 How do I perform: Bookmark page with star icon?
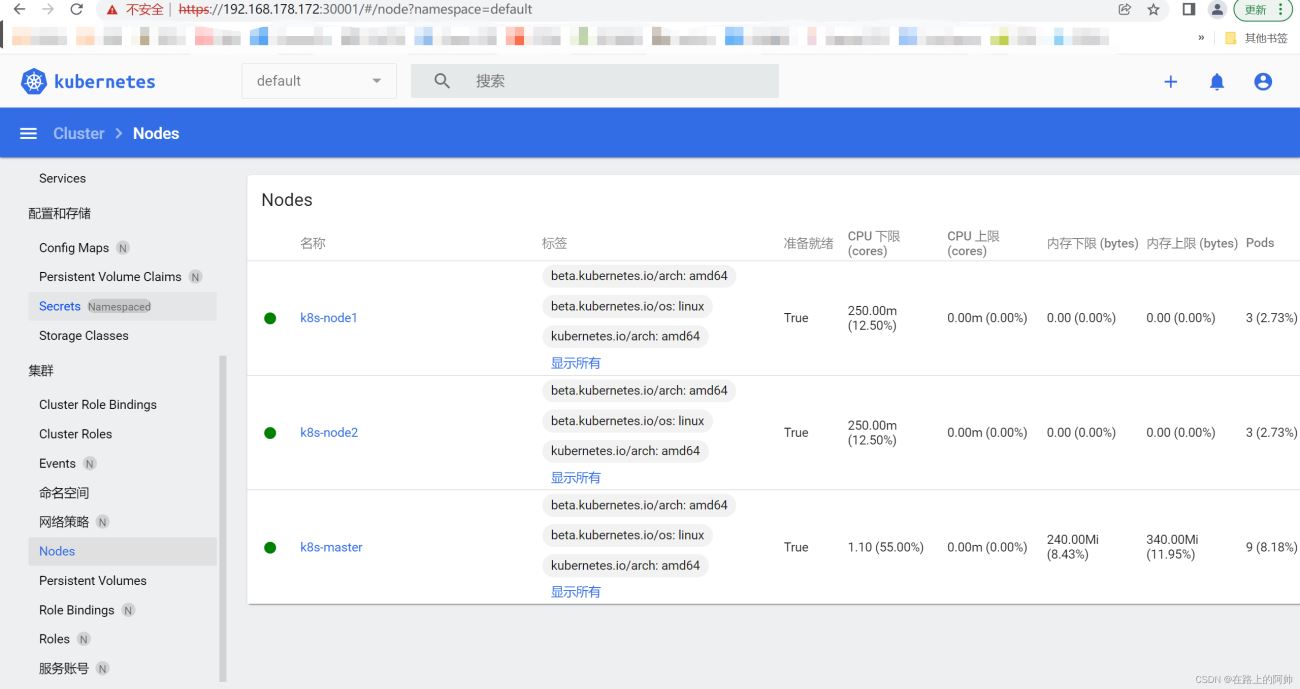tap(1153, 9)
